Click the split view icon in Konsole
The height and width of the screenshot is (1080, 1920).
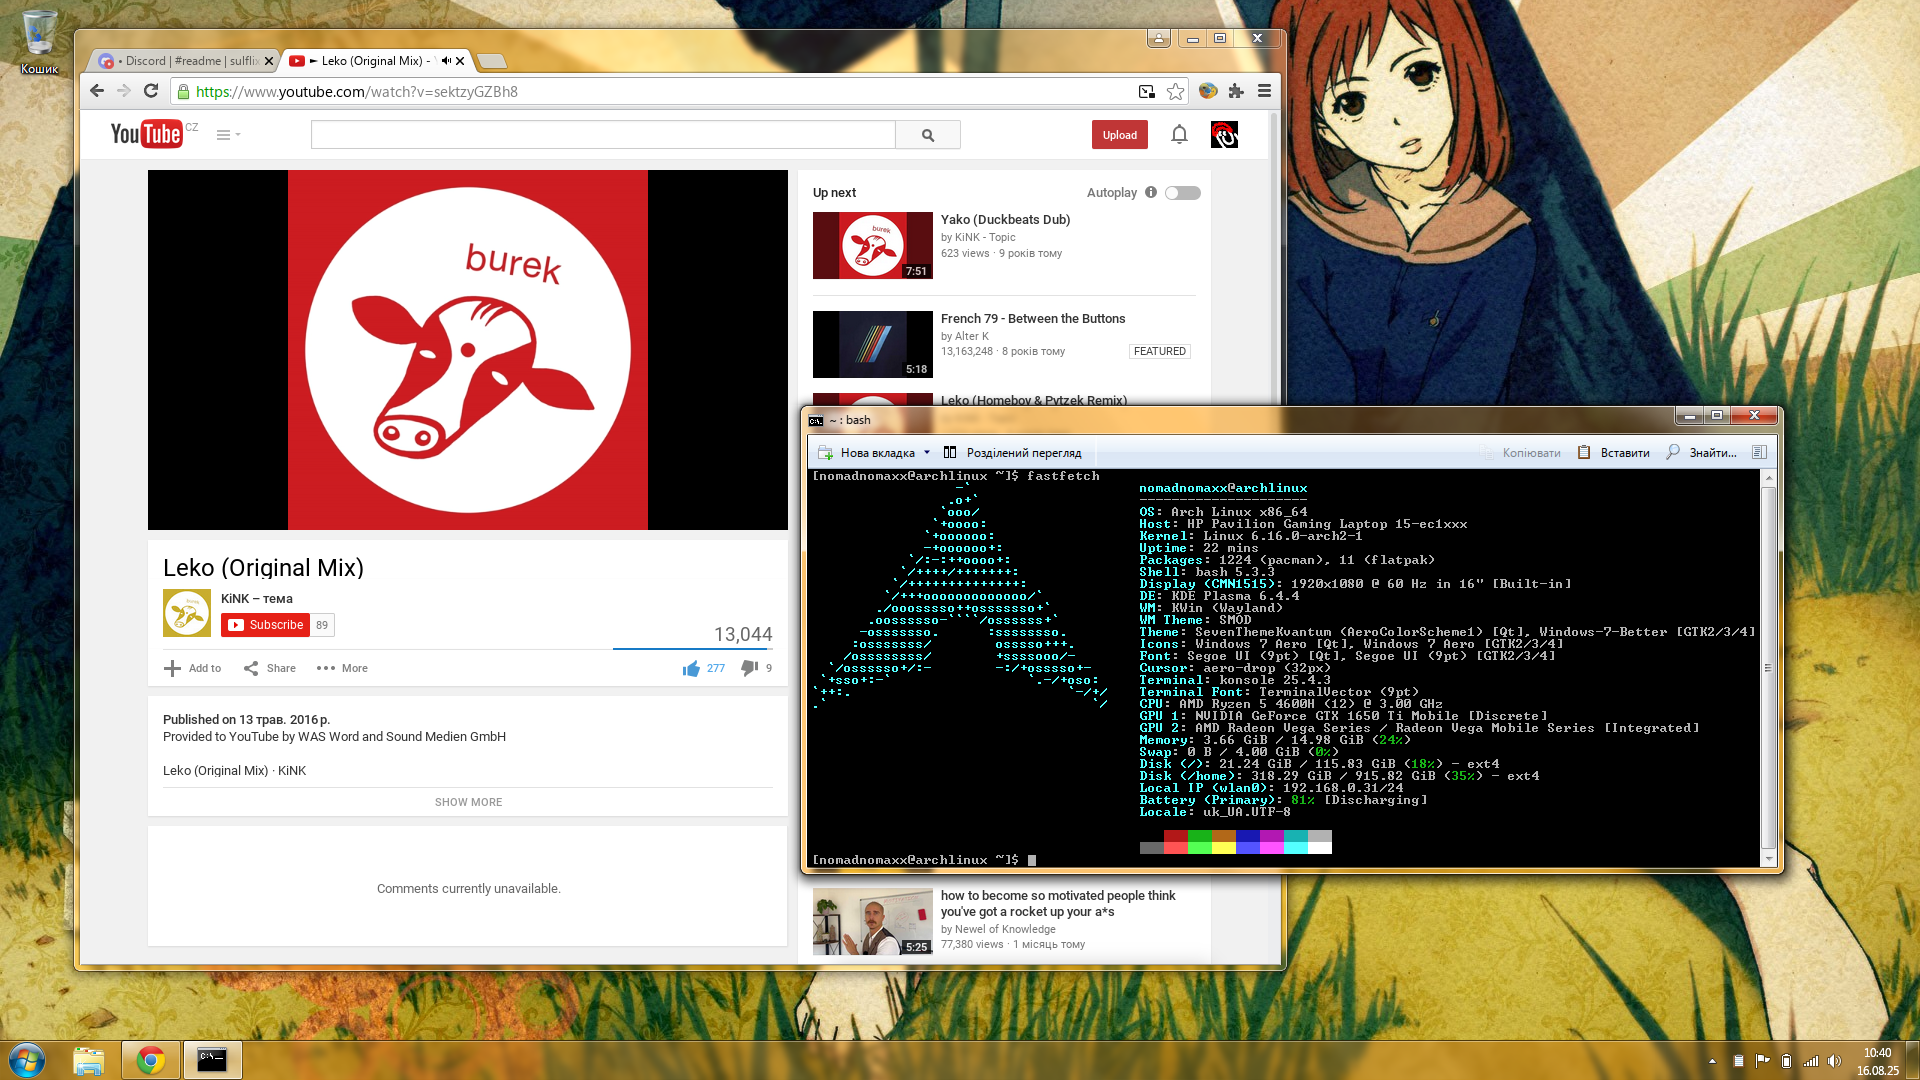950,452
